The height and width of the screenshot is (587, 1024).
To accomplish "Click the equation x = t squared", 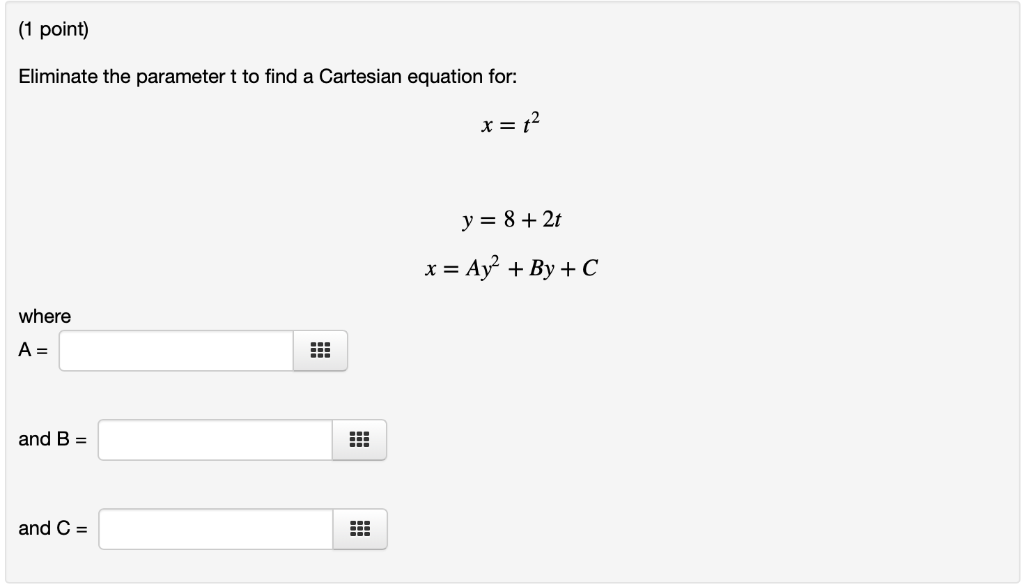I will click(x=510, y=125).
